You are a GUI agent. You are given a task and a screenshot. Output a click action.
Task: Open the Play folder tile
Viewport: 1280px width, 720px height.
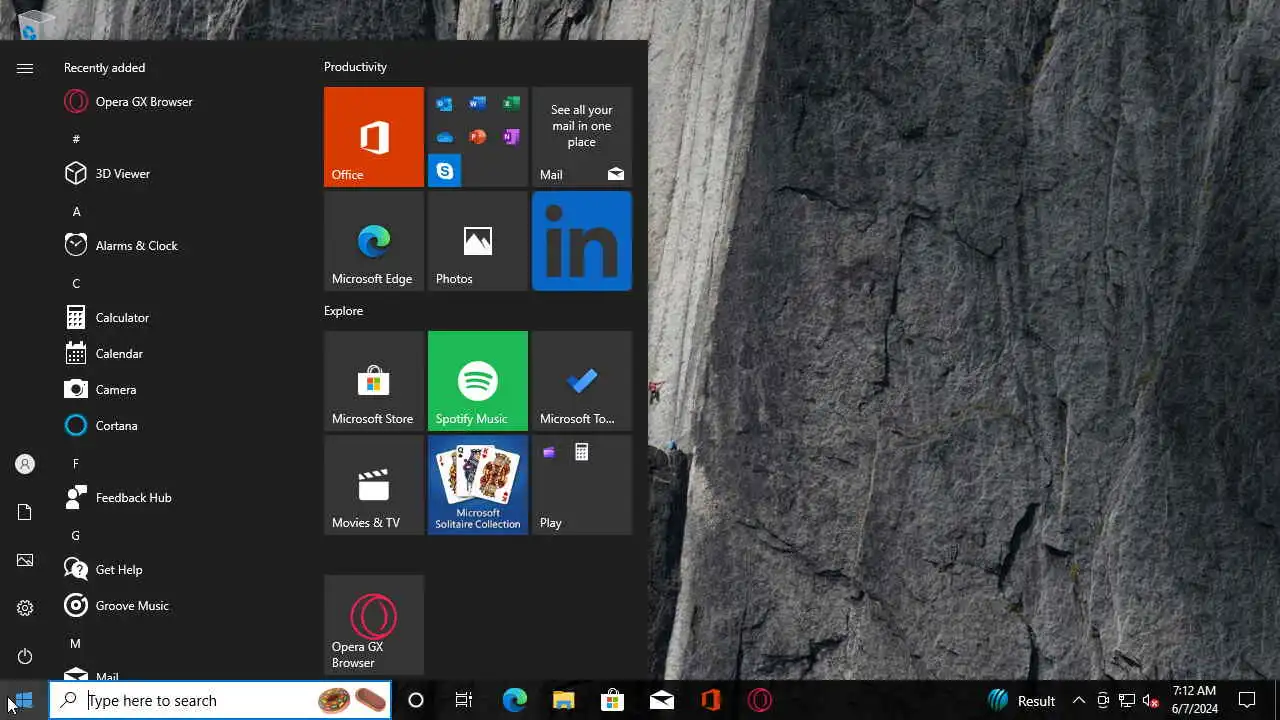point(582,485)
